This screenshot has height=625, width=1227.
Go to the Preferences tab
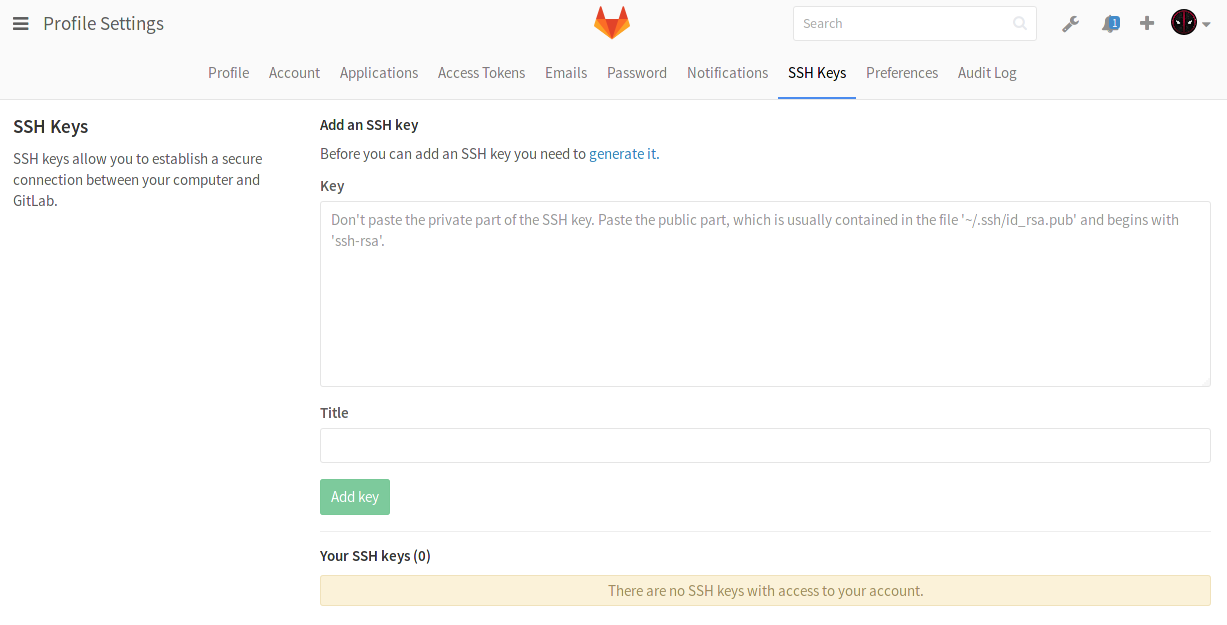pyautogui.click(x=902, y=73)
